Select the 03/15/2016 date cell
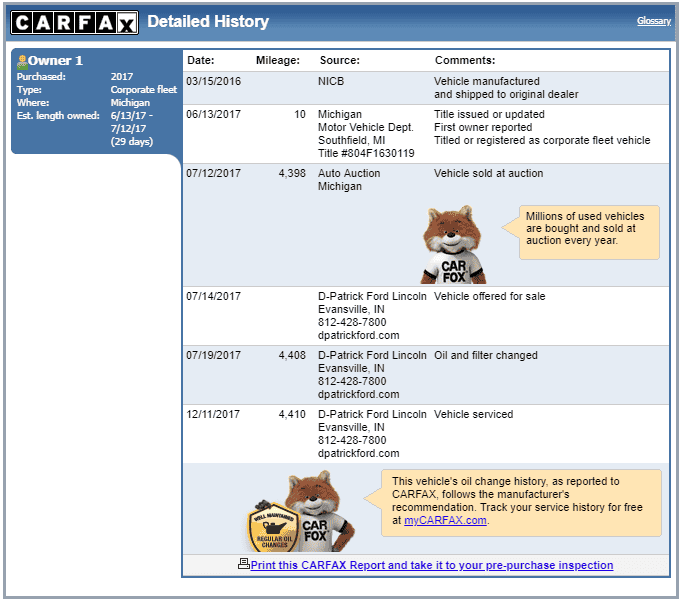This screenshot has height=603, width=682. click(x=213, y=81)
